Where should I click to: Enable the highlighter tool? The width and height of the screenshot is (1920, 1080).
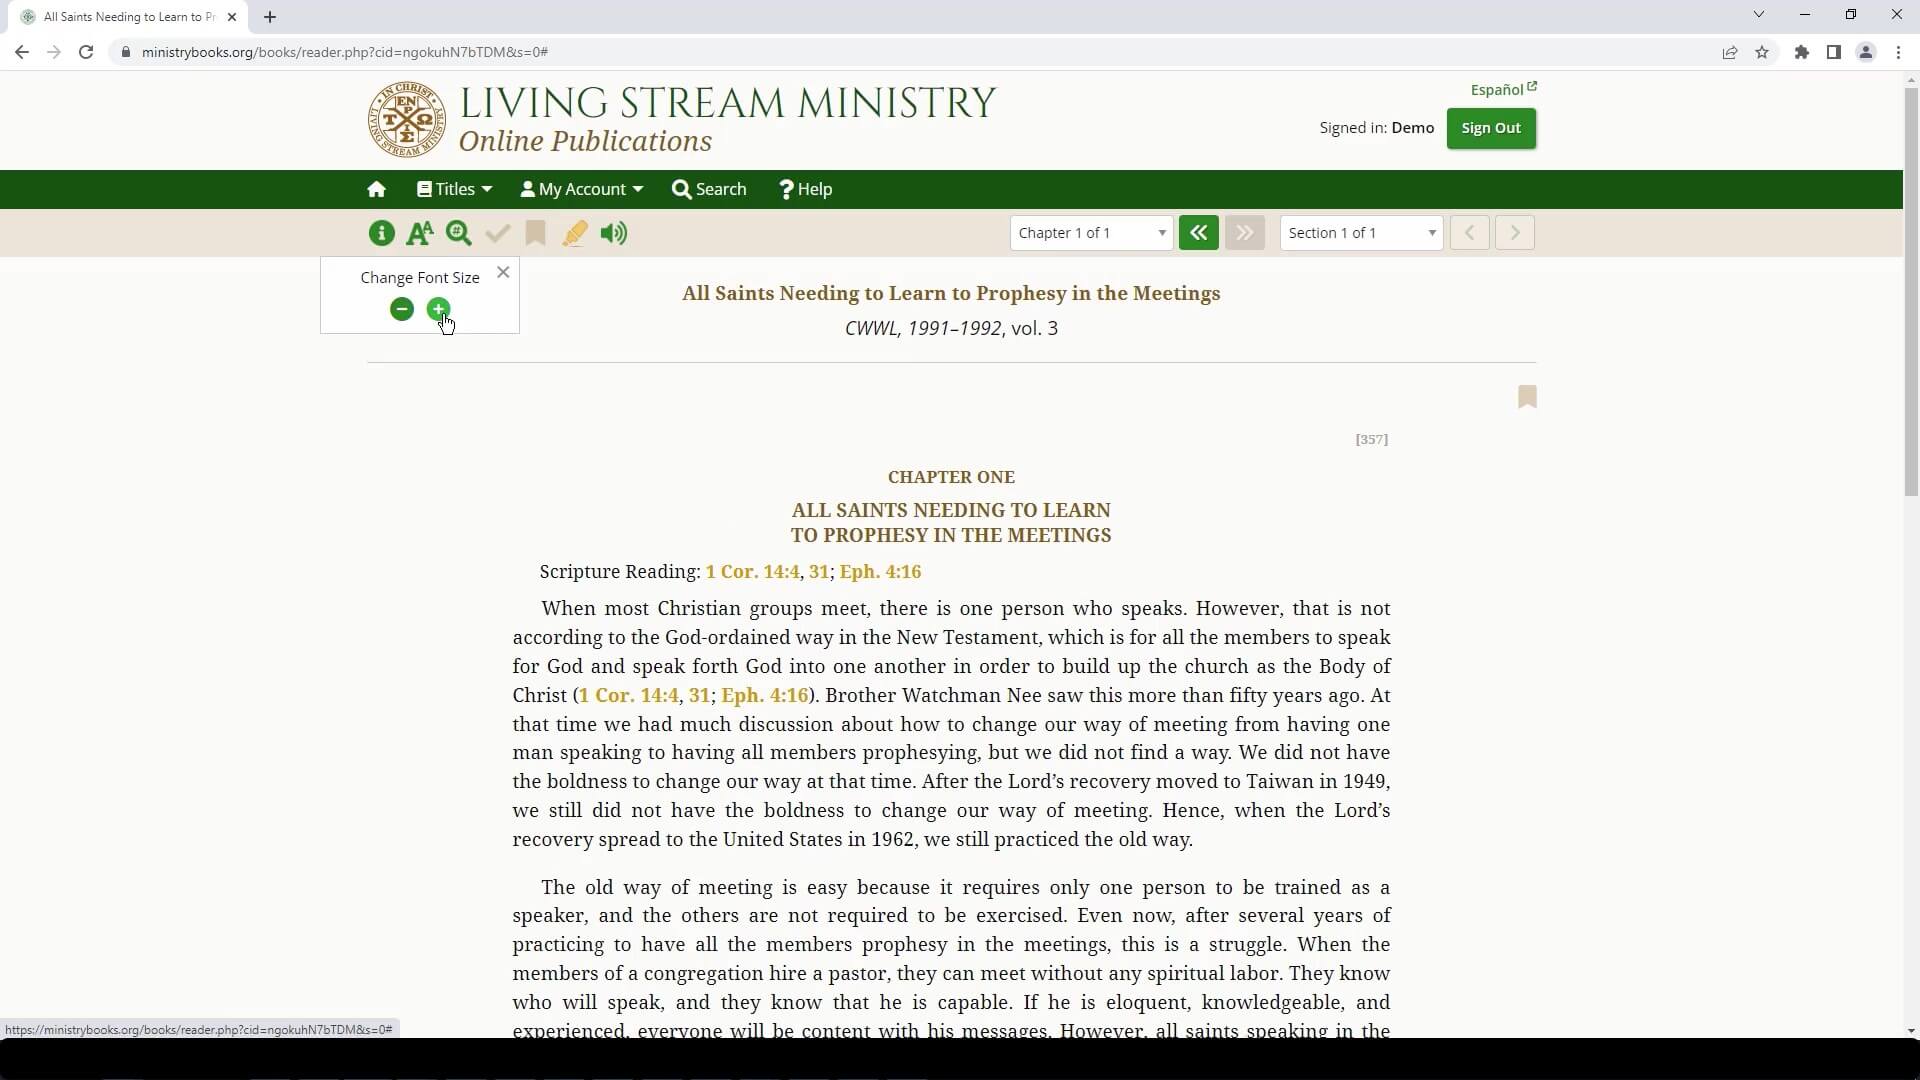575,233
